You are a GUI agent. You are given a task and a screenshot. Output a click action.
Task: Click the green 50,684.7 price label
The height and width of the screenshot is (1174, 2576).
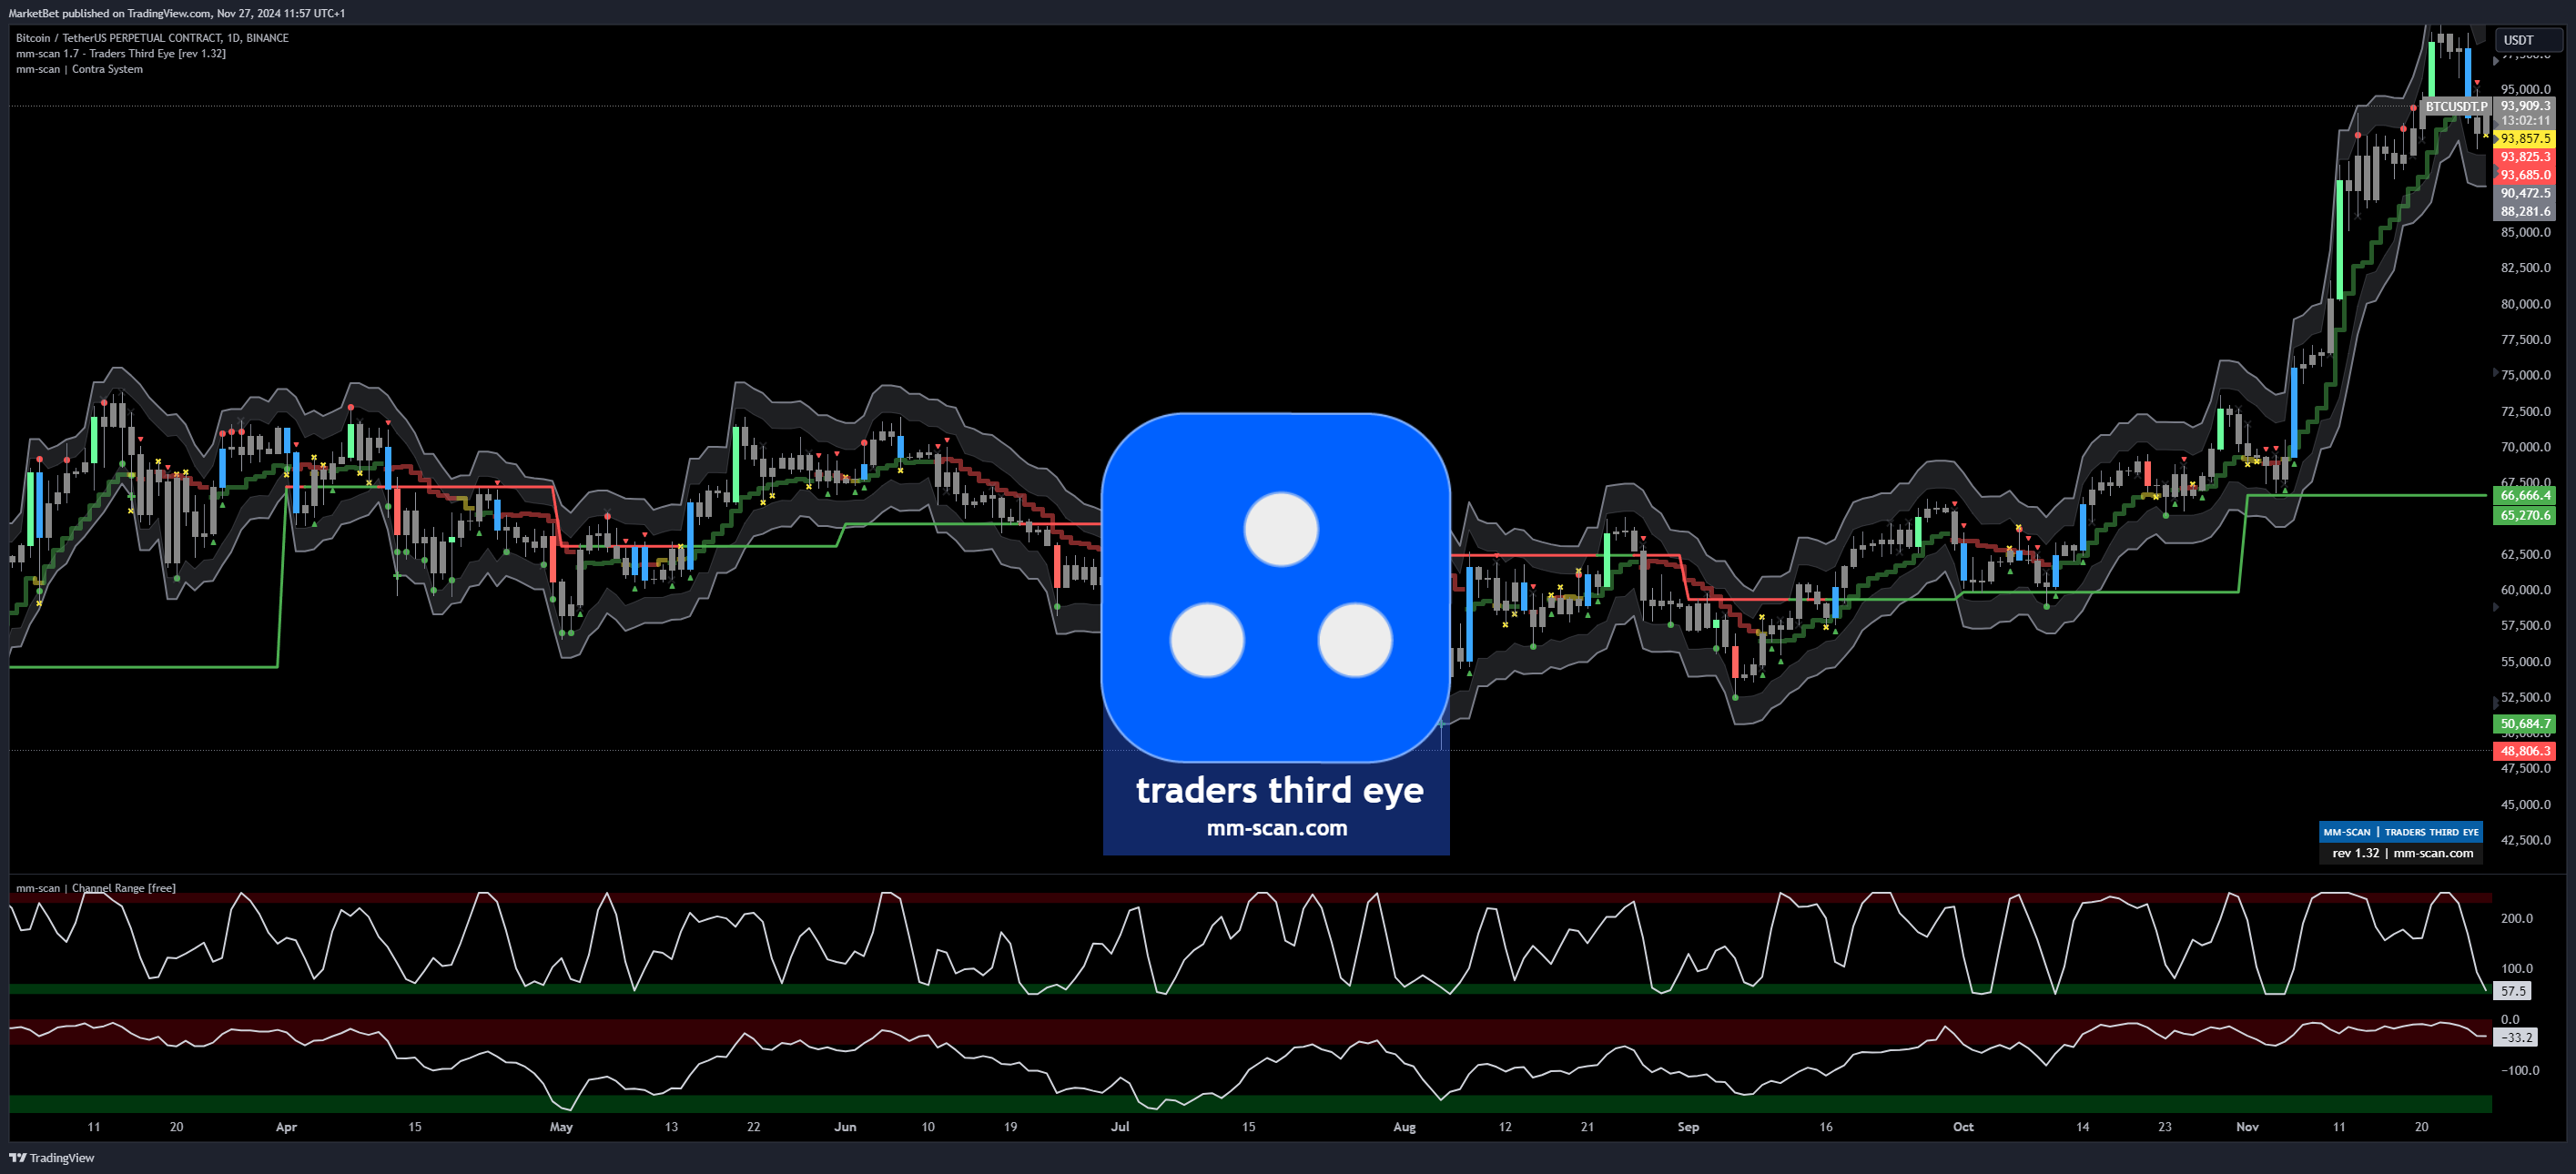point(2524,723)
